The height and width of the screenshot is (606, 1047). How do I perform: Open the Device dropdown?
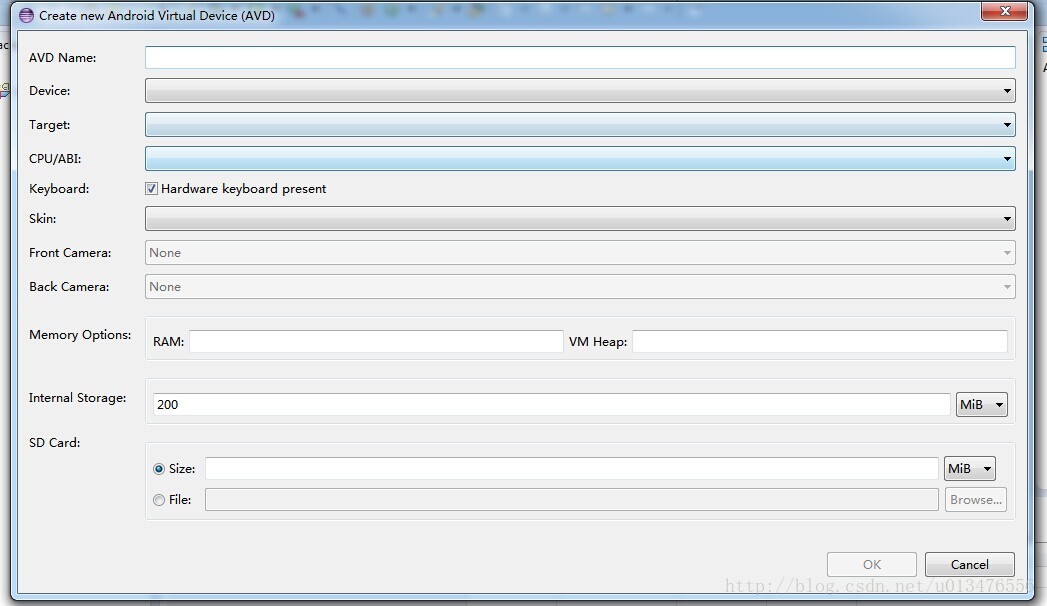tap(580, 91)
